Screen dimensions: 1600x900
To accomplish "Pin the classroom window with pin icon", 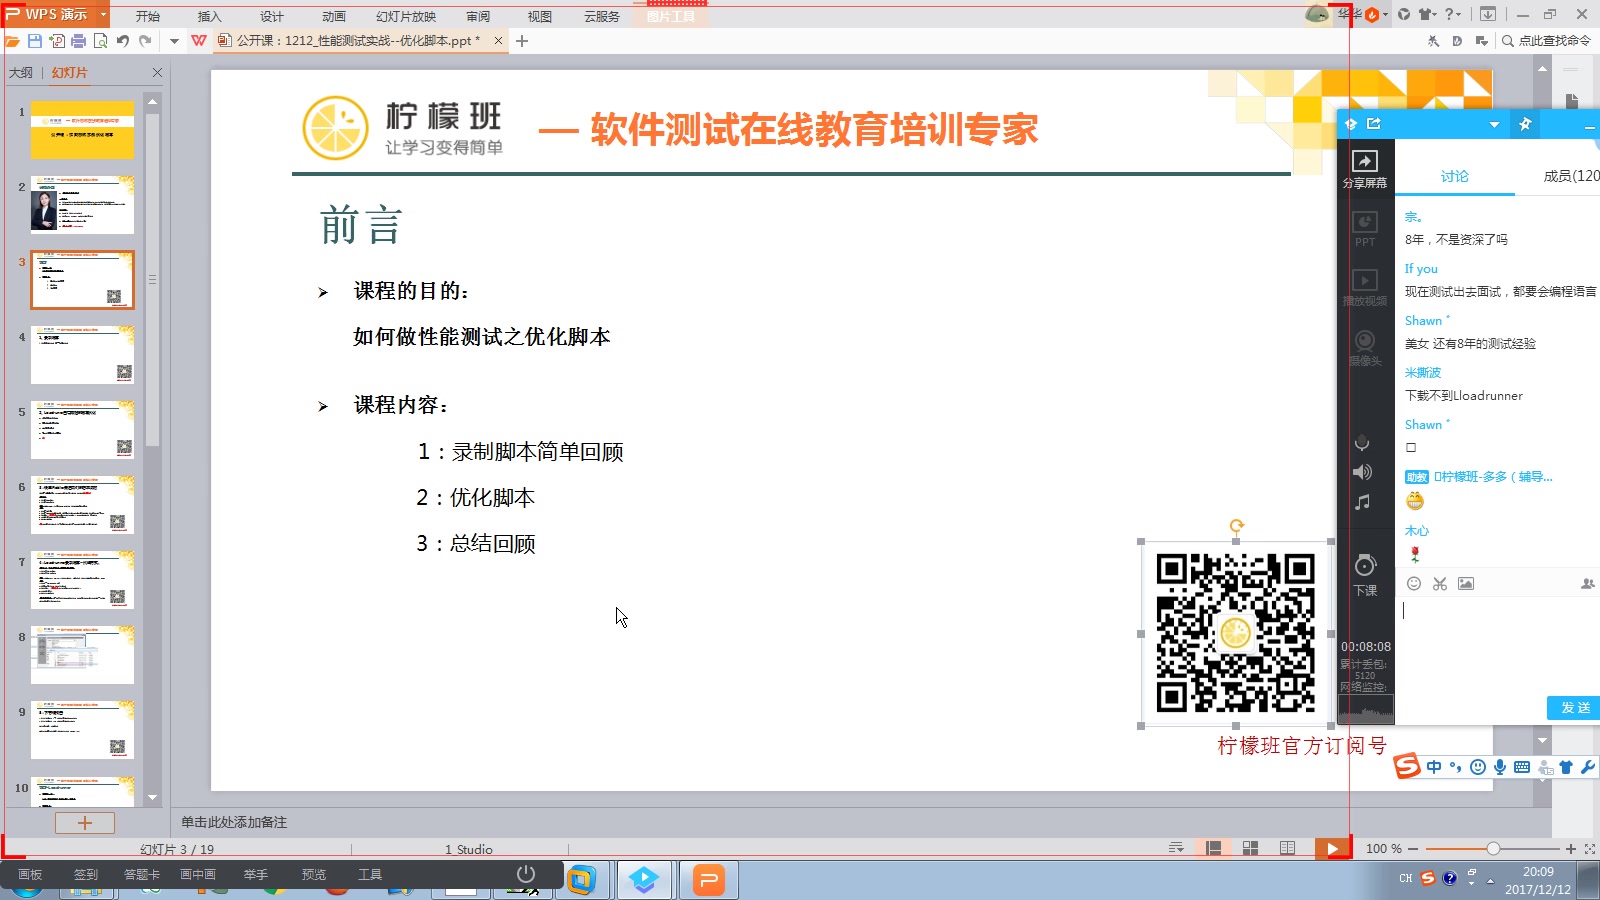I will coord(1525,124).
